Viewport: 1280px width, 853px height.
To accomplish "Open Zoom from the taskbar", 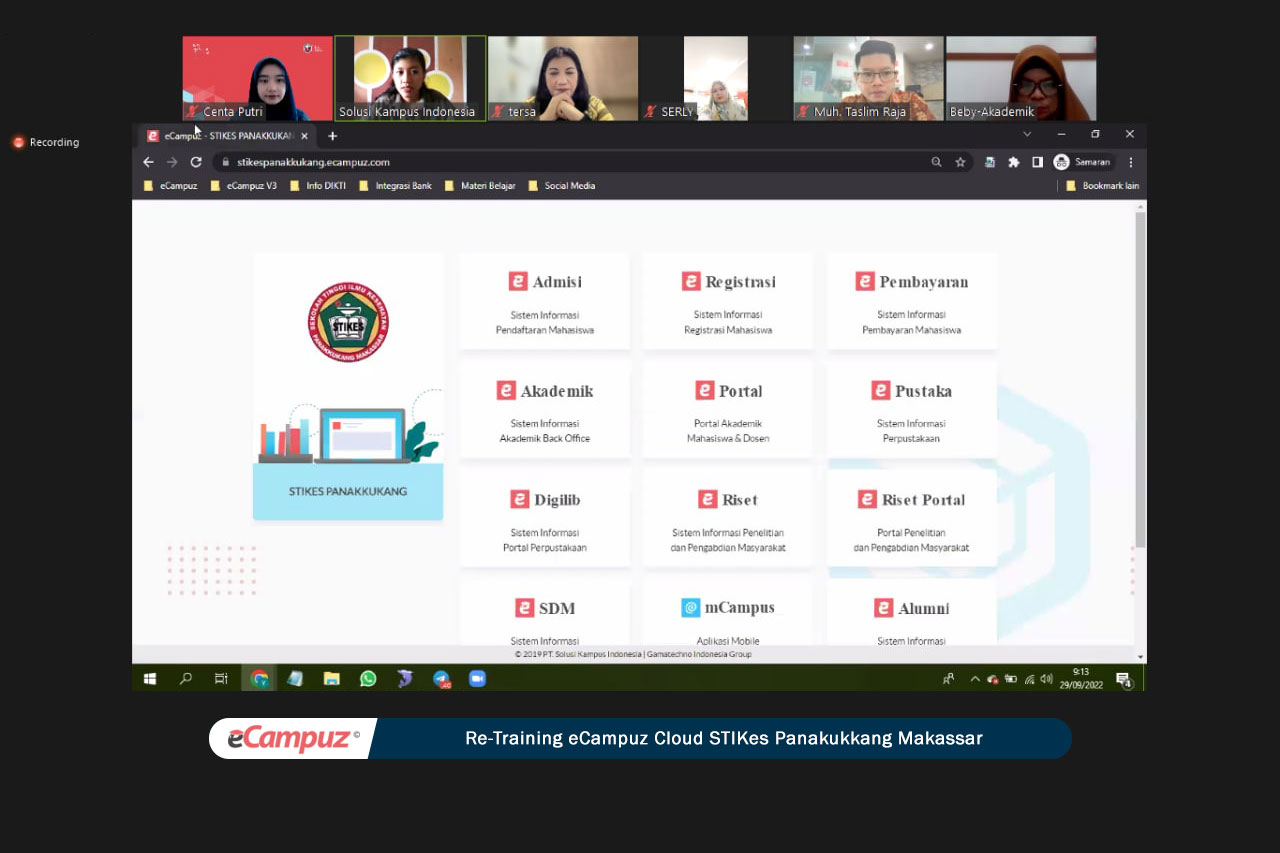I will coord(477,678).
